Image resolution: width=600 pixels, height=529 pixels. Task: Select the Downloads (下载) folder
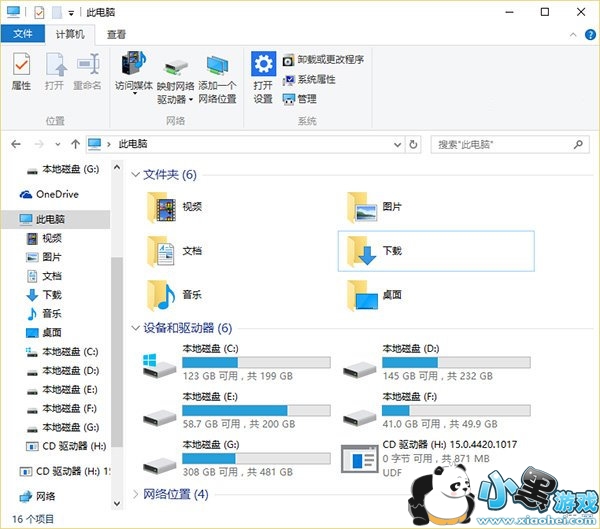point(436,251)
